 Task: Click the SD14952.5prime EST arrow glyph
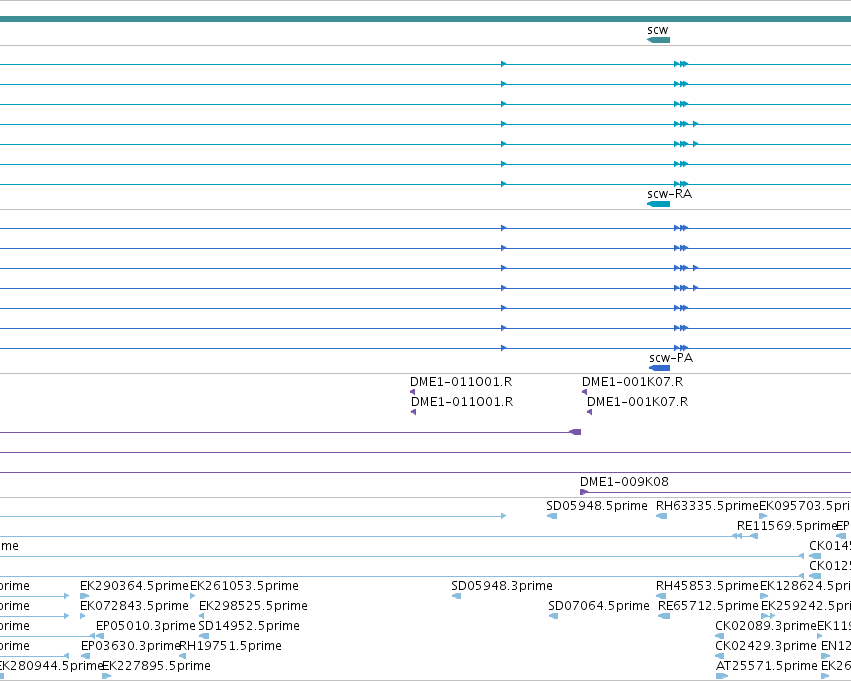[x=204, y=636]
